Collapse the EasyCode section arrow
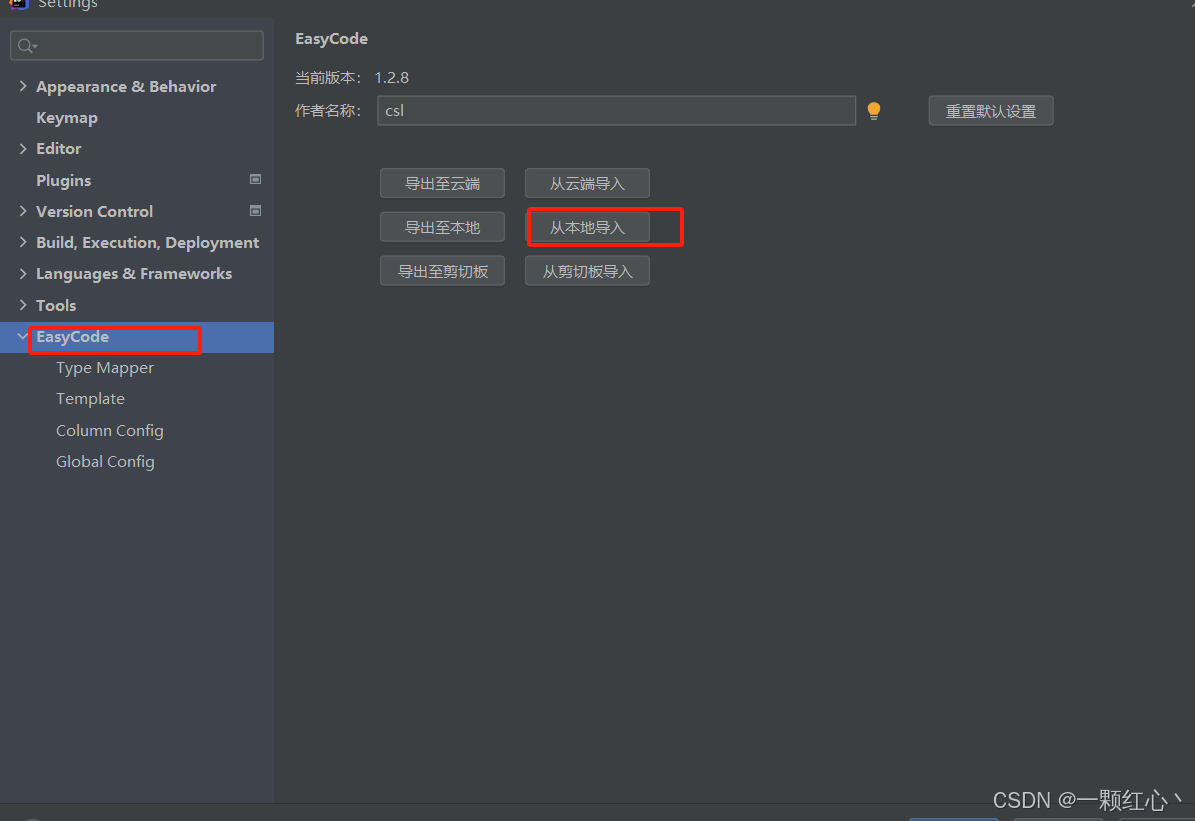Screen dimensions: 1195x821 [x=23, y=336]
